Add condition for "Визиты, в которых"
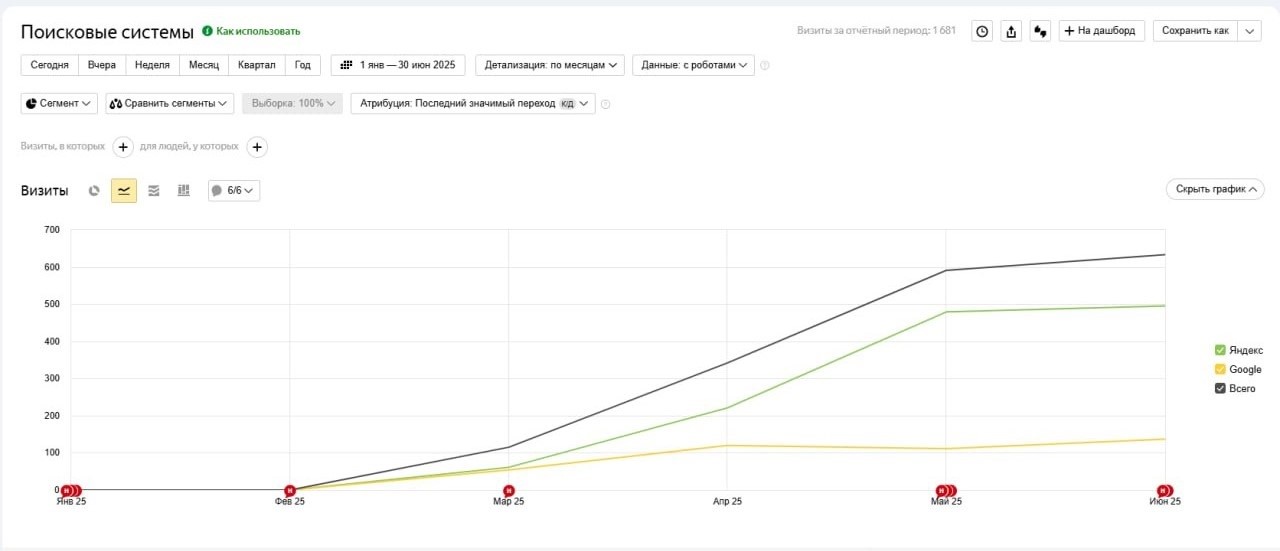The width and height of the screenshot is (1280, 551). (x=123, y=147)
